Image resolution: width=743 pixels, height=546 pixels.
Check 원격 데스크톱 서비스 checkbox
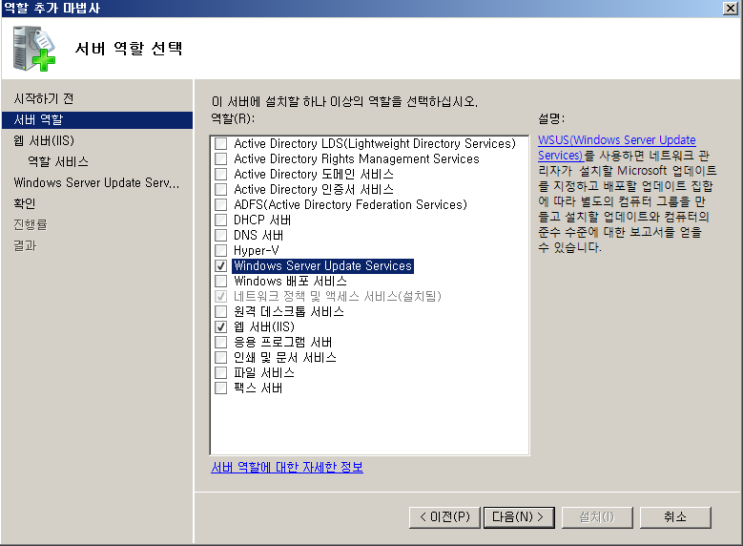click(221, 311)
